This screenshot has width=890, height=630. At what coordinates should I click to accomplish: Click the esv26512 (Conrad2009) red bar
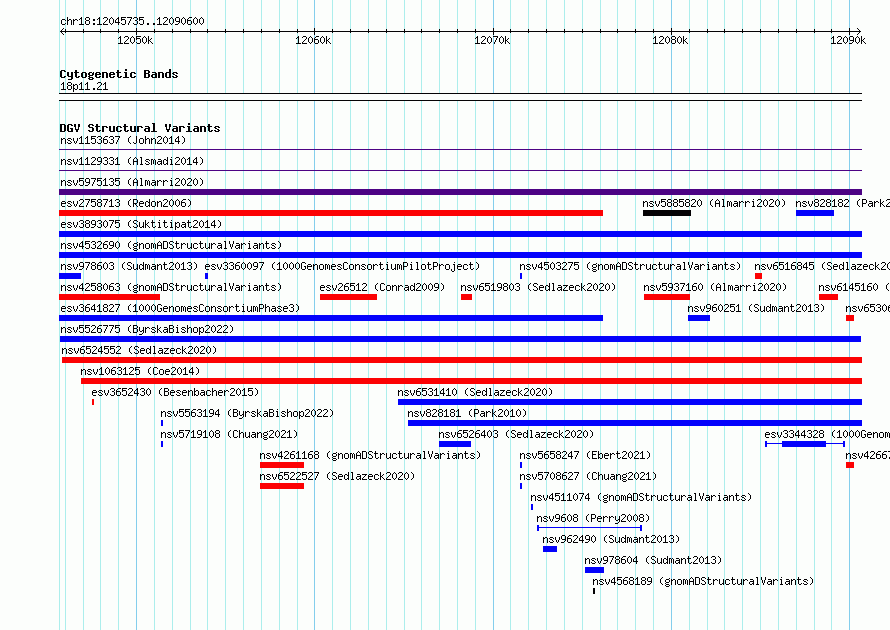click(348, 297)
